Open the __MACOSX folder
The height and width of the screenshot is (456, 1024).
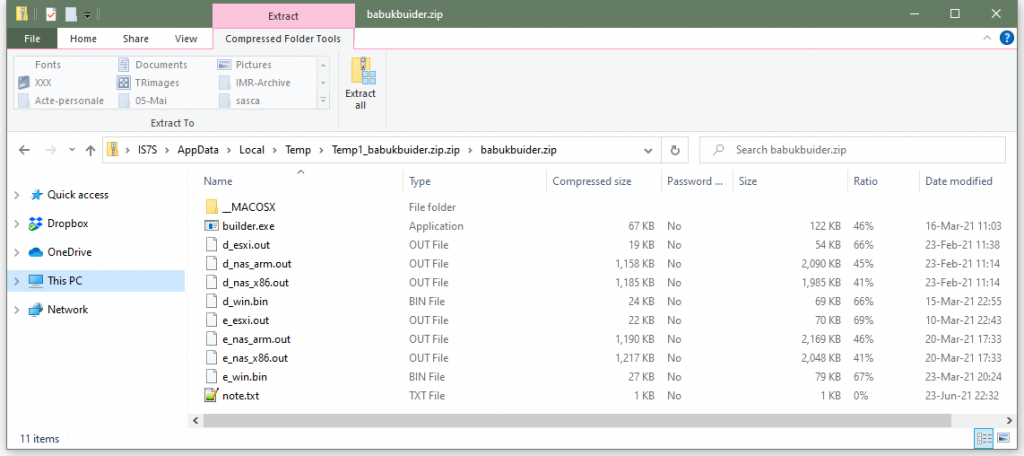pyautogui.click(x=247, y=207)
